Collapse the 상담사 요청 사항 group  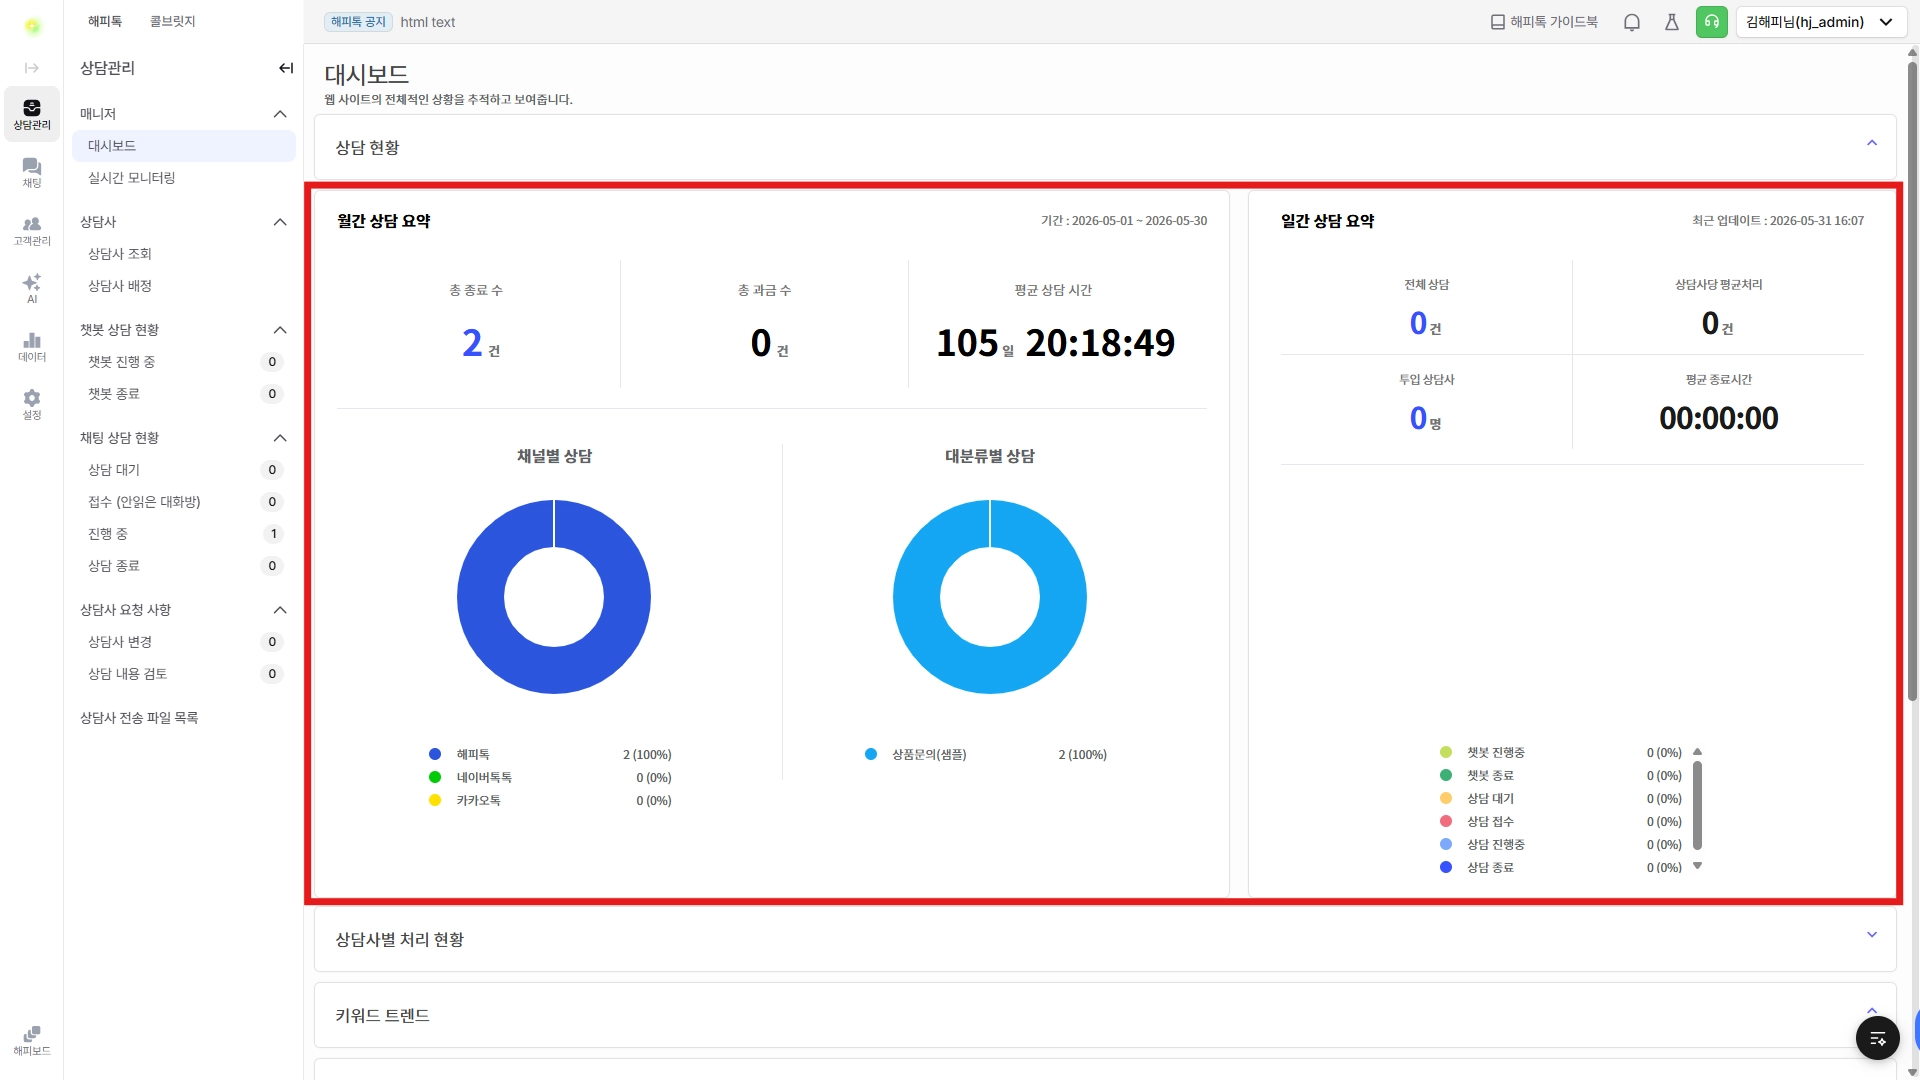280,610
